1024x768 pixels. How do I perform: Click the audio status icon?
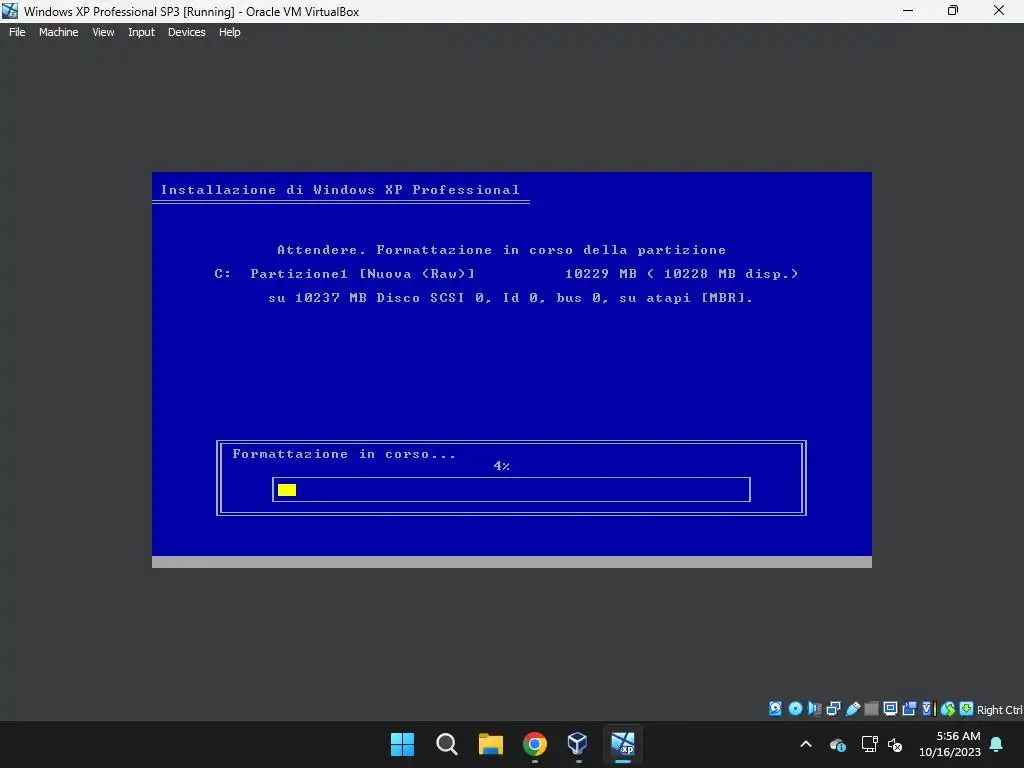[x=814, y=709]
